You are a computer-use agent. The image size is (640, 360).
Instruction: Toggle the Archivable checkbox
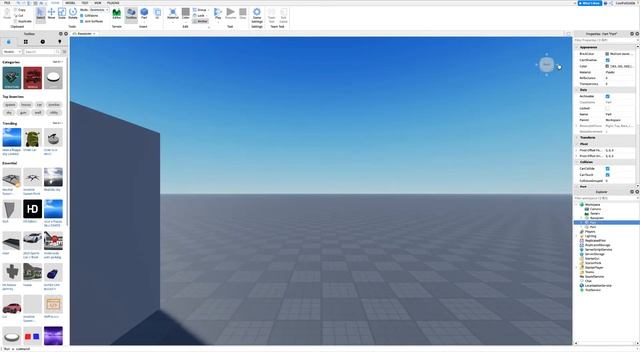(x=607, y=96)
